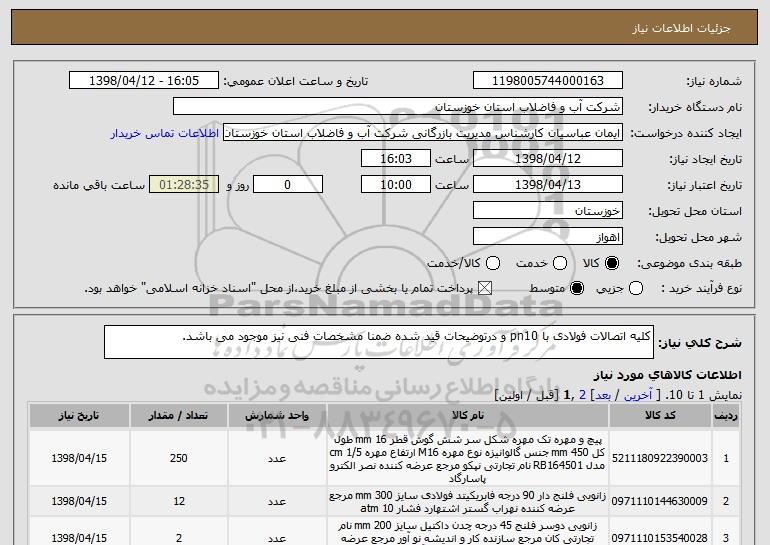Image resolution: width=770 pixels, height=545 pixels.
Task: Click the quantity 250 cell
Action: pyautogui.click(x=178, y=458)
